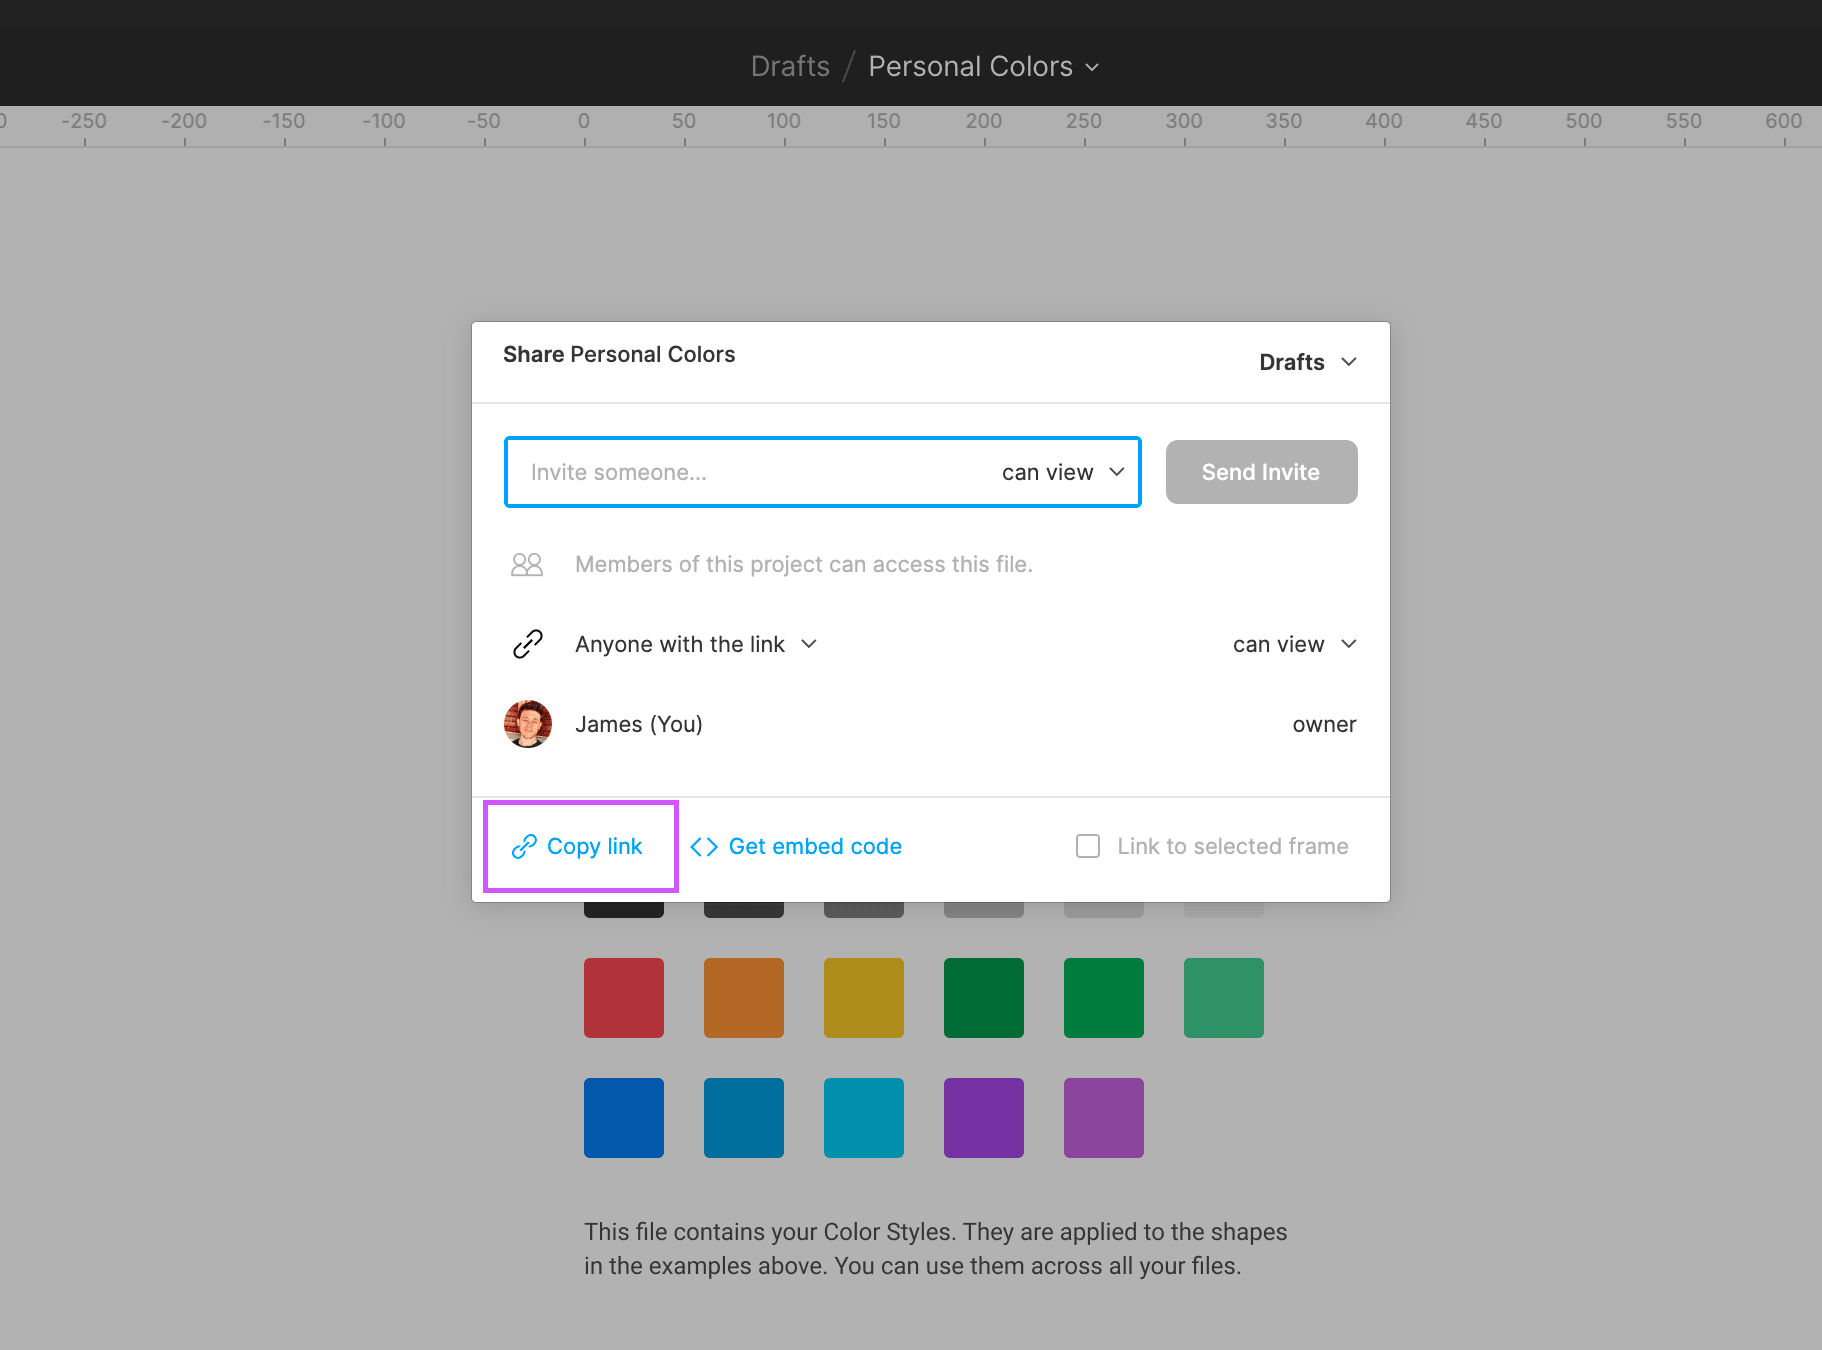Screen dimensions: 1822x1350
Task: Select the steel blue color swatch
Action: [x=744, y=1118]
